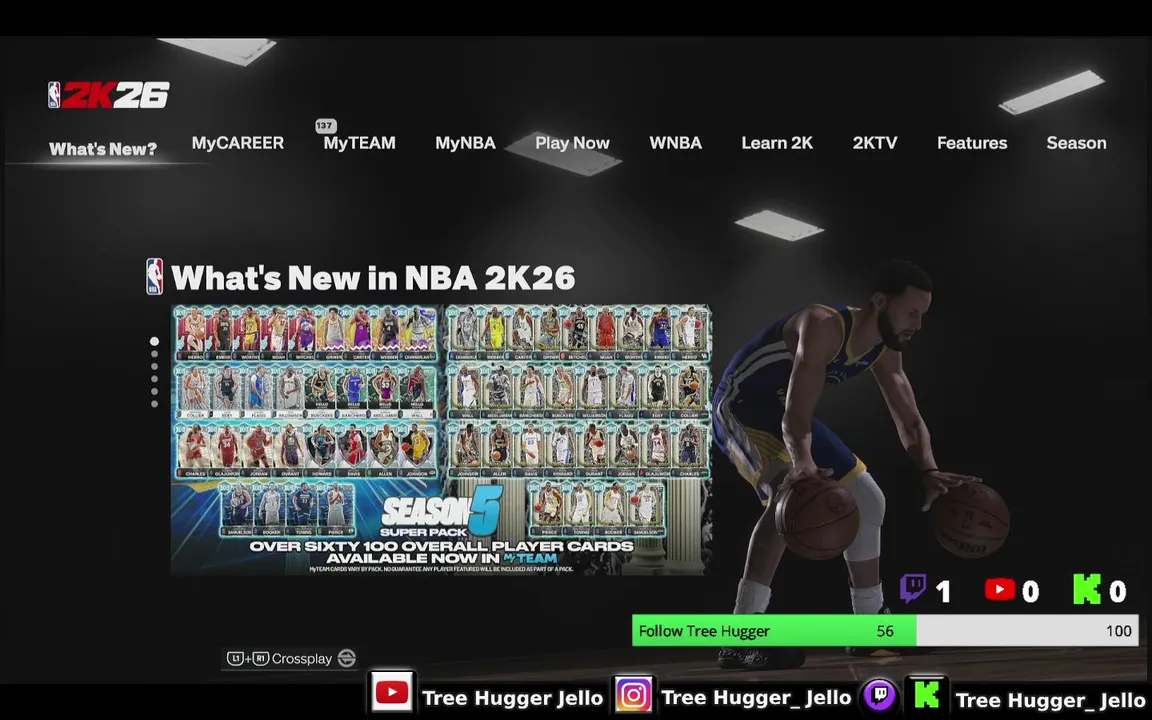The height and width of the screenshot is (720, 1152).
Task: Click the purple Twitch counter icon
Action: pos(912,588)
